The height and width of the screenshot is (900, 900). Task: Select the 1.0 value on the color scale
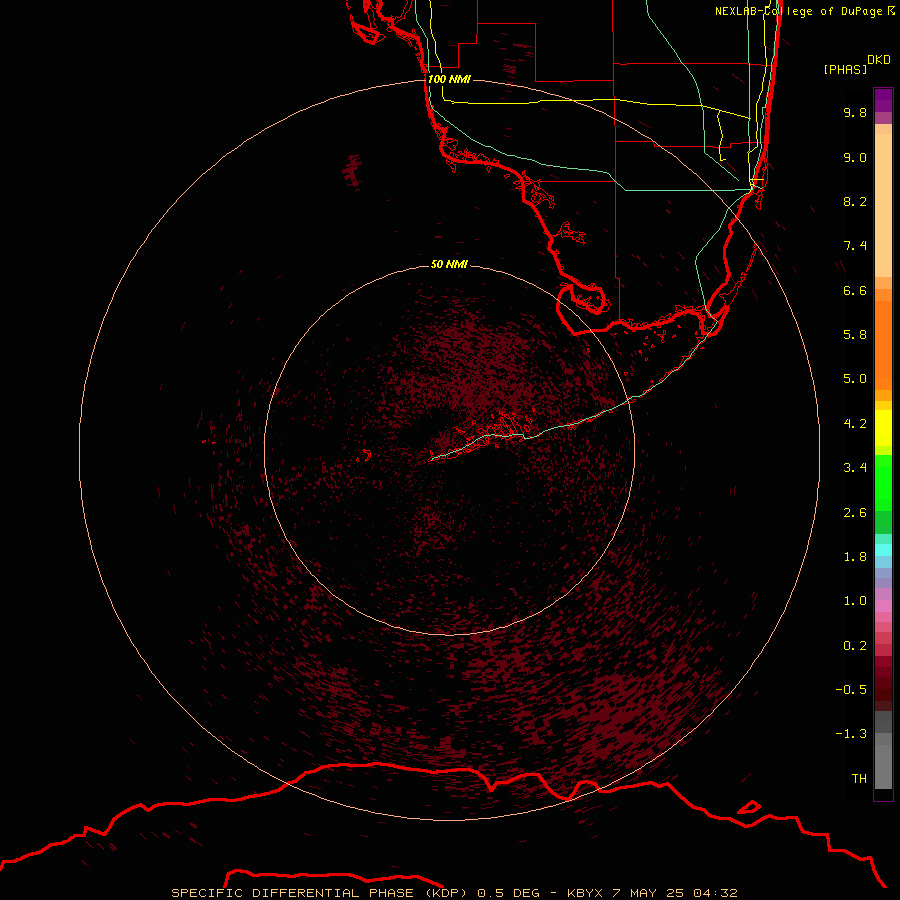(855, 601)
